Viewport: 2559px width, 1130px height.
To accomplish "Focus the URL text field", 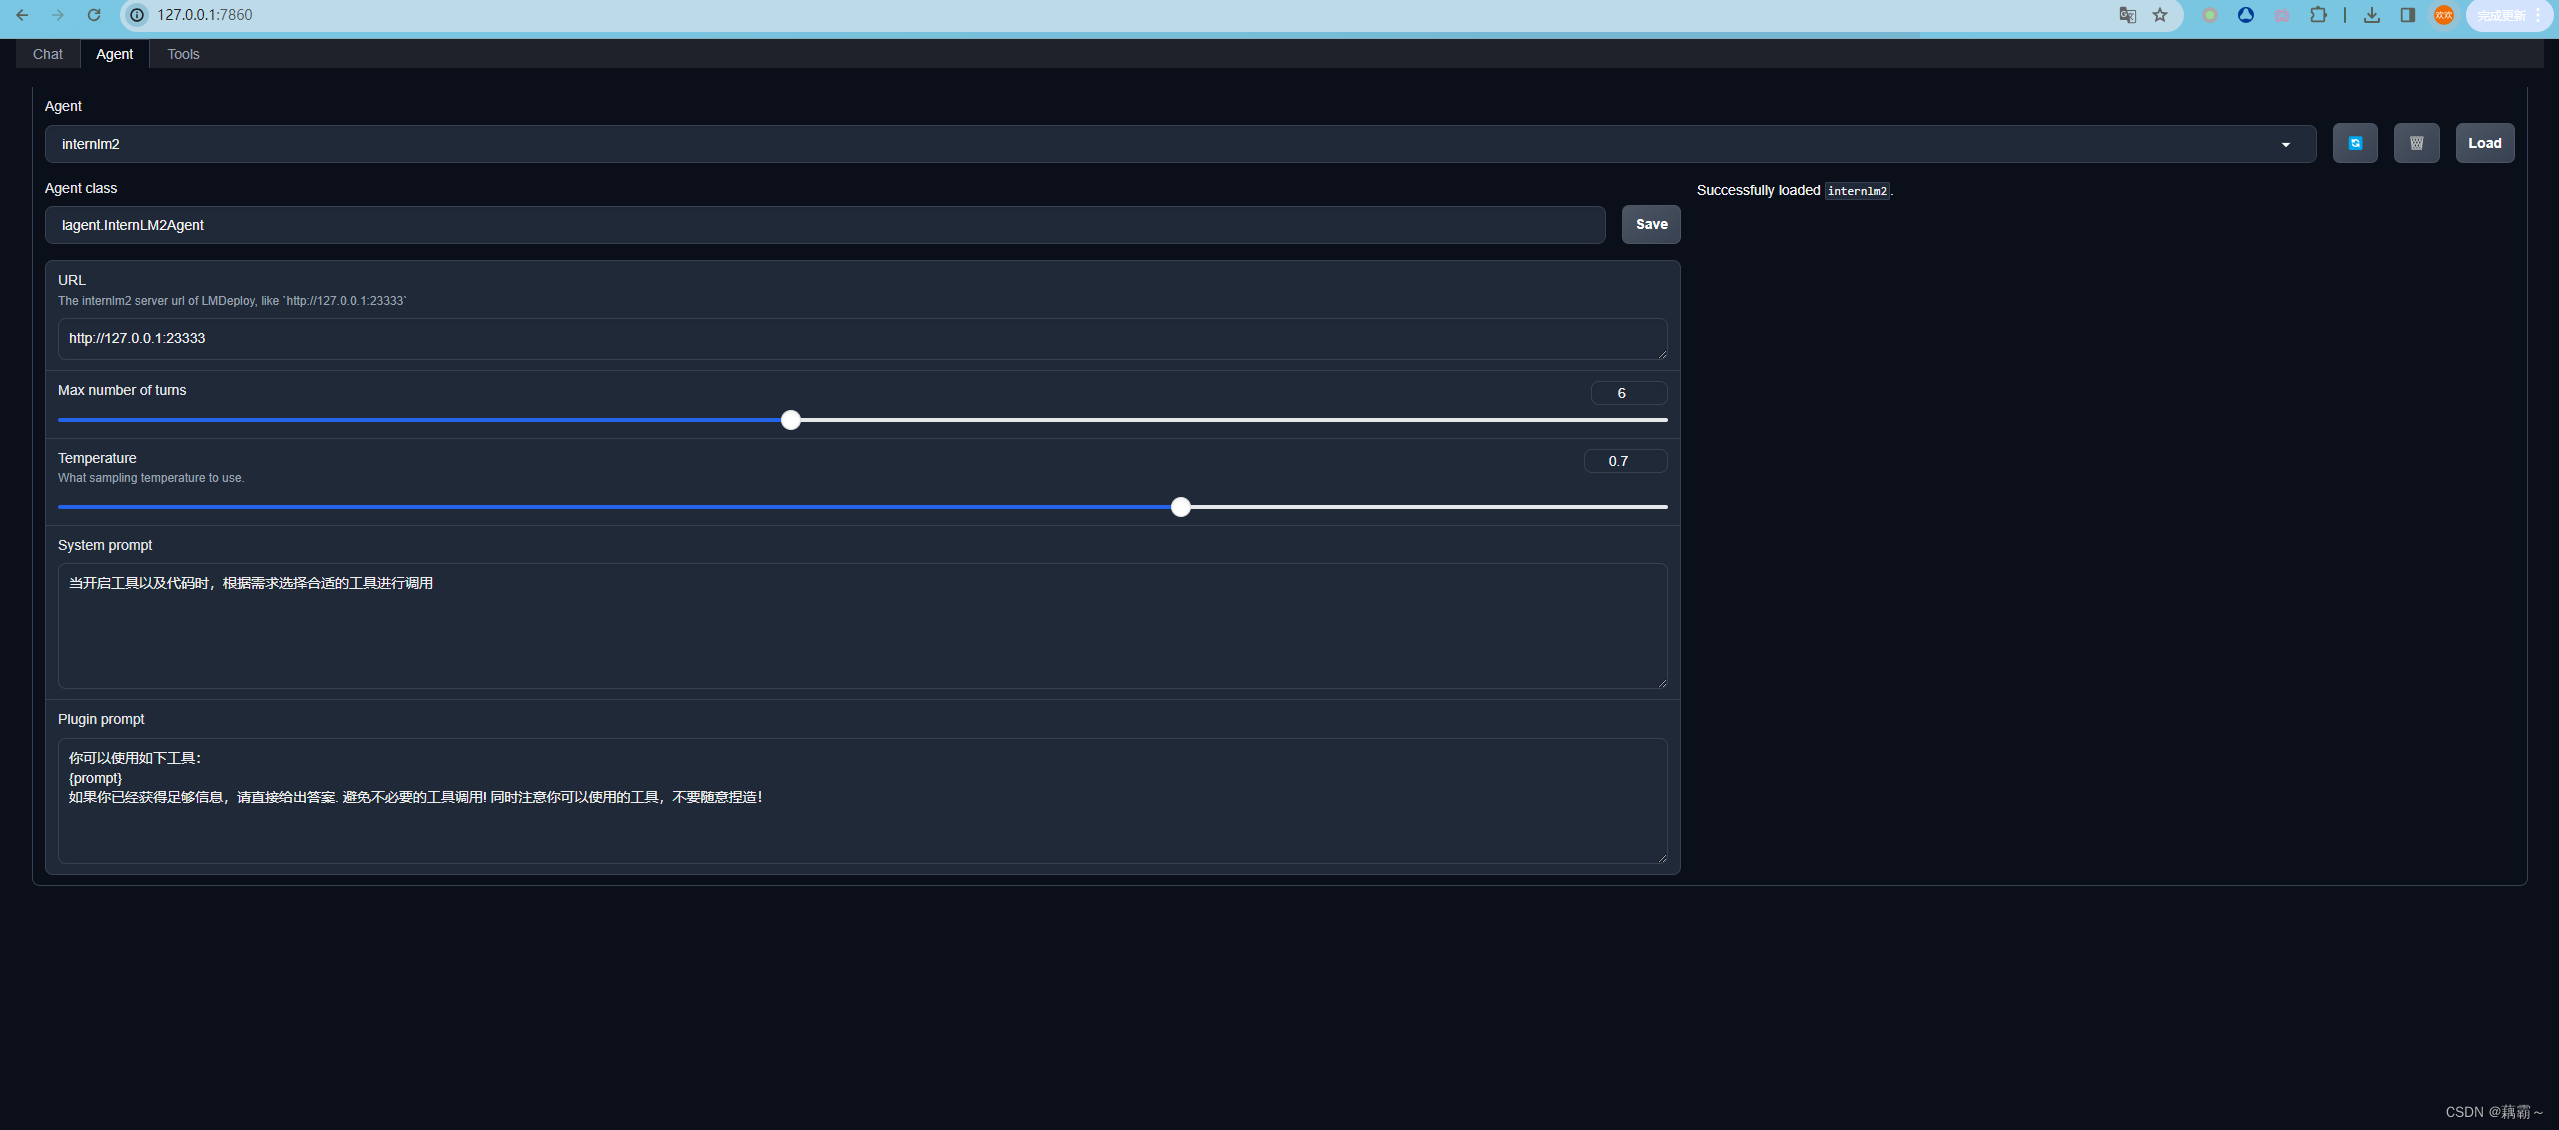I will click(x=862, y=339).
